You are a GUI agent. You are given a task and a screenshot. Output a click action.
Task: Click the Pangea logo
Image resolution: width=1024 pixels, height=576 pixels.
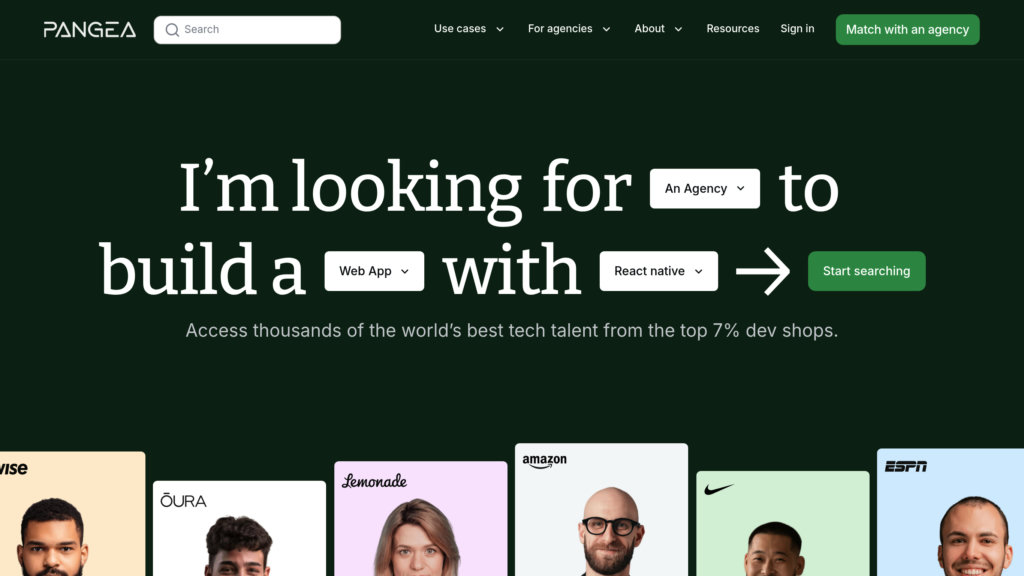pyautogui.click(x=89, y=29)
